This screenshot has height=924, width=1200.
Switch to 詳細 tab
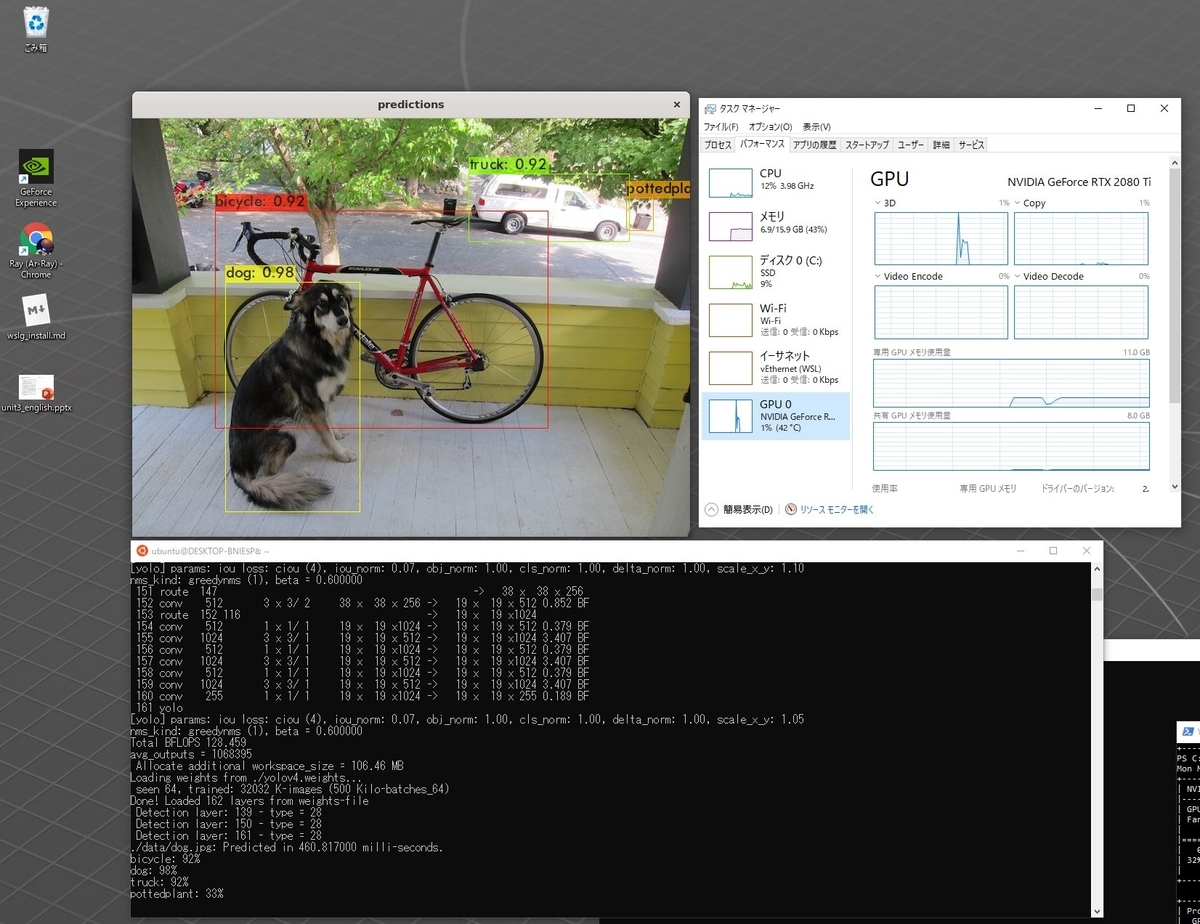pyautogui.click(x=942, y=145)
